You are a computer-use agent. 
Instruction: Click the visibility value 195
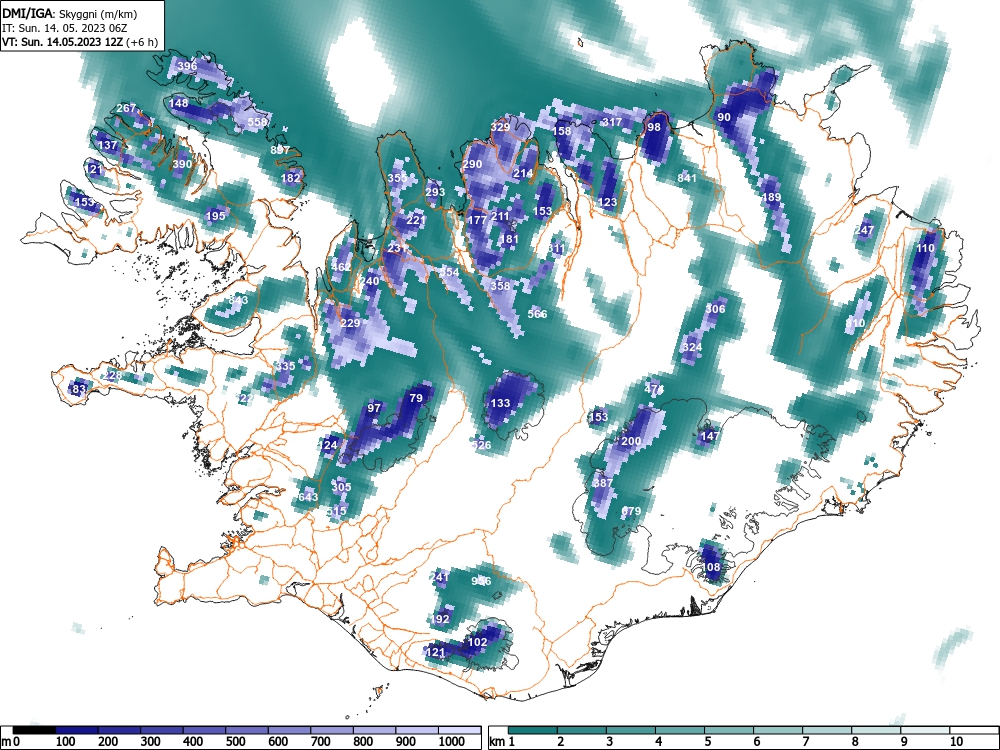point(216,216)
